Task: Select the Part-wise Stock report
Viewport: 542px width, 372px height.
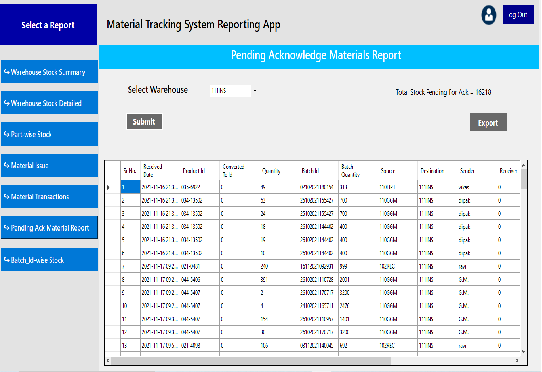Action: [49, 134]
